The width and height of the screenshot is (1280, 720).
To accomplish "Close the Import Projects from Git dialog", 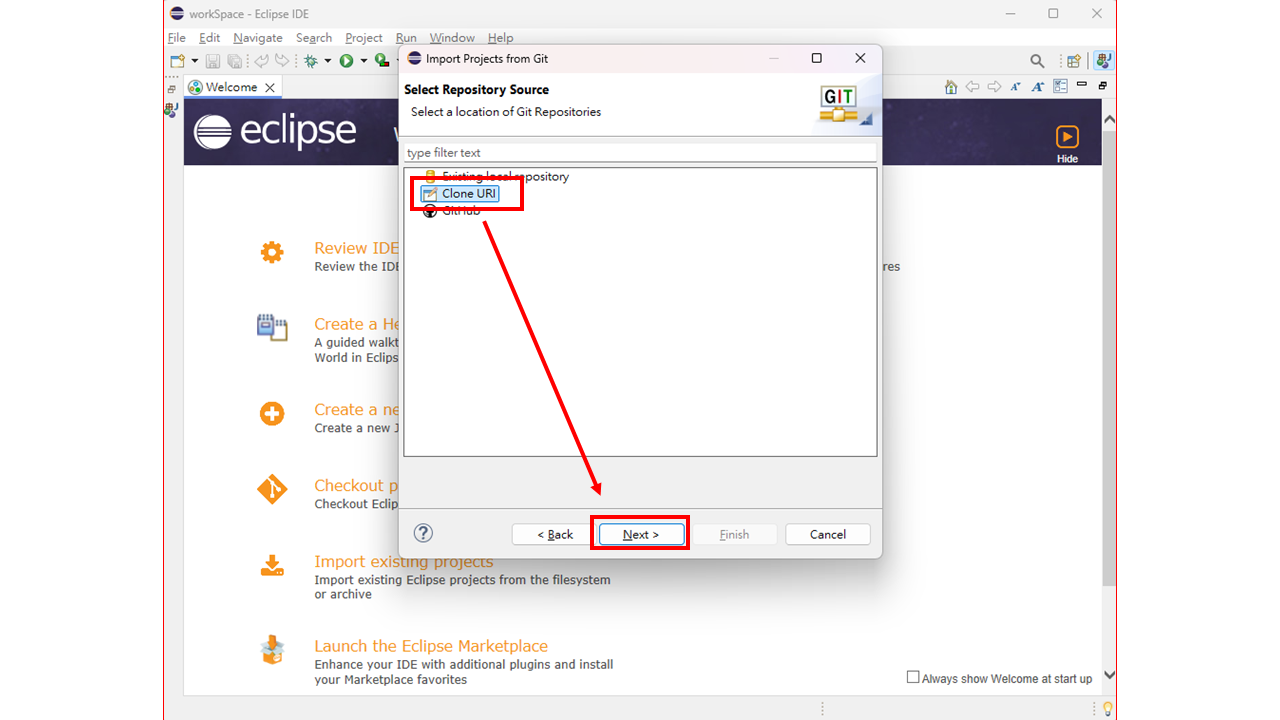I will [860, 58].
